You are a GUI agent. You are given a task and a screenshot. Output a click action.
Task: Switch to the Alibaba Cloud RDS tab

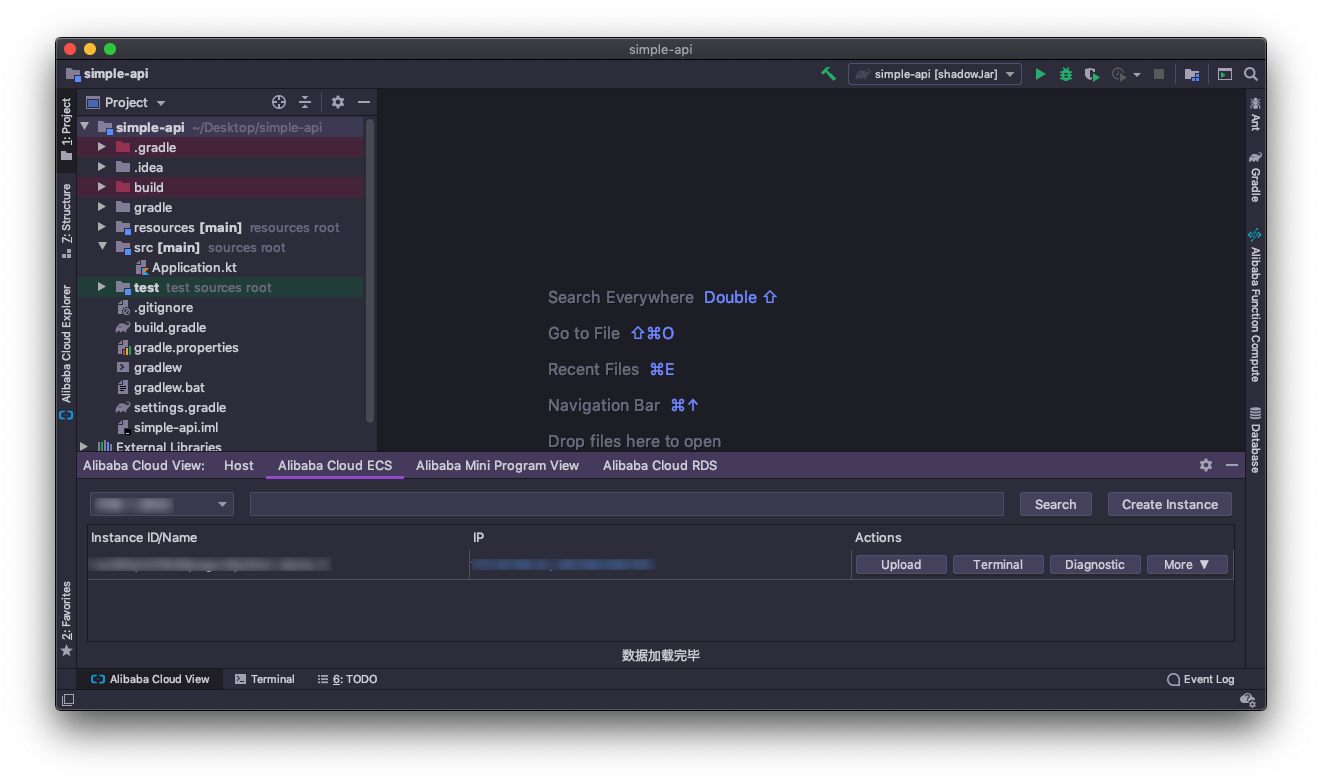pyautogui.click(x=660, y=465)
